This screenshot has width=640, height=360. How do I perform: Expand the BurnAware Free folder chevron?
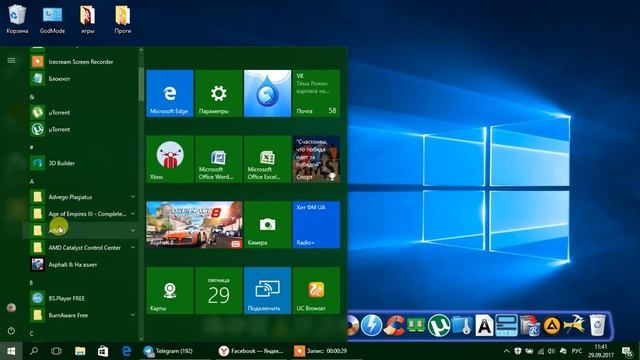(x=133, y=315)
